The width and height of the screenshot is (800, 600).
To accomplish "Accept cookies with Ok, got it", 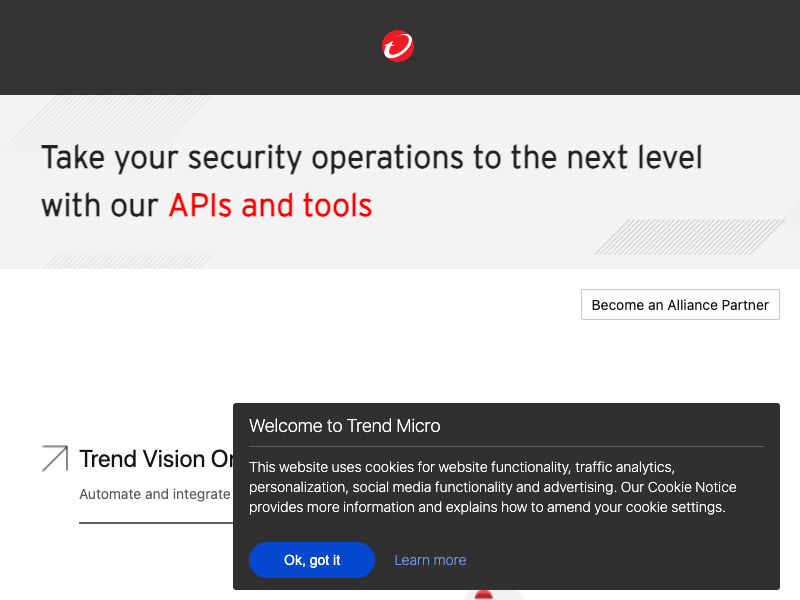I will [312, 560].
